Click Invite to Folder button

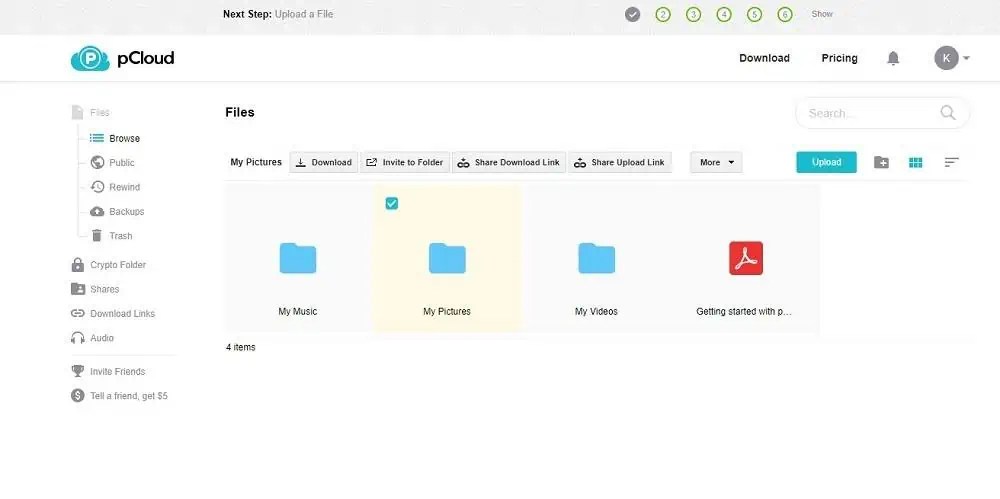pyautogui.click(x=405, y=162)
